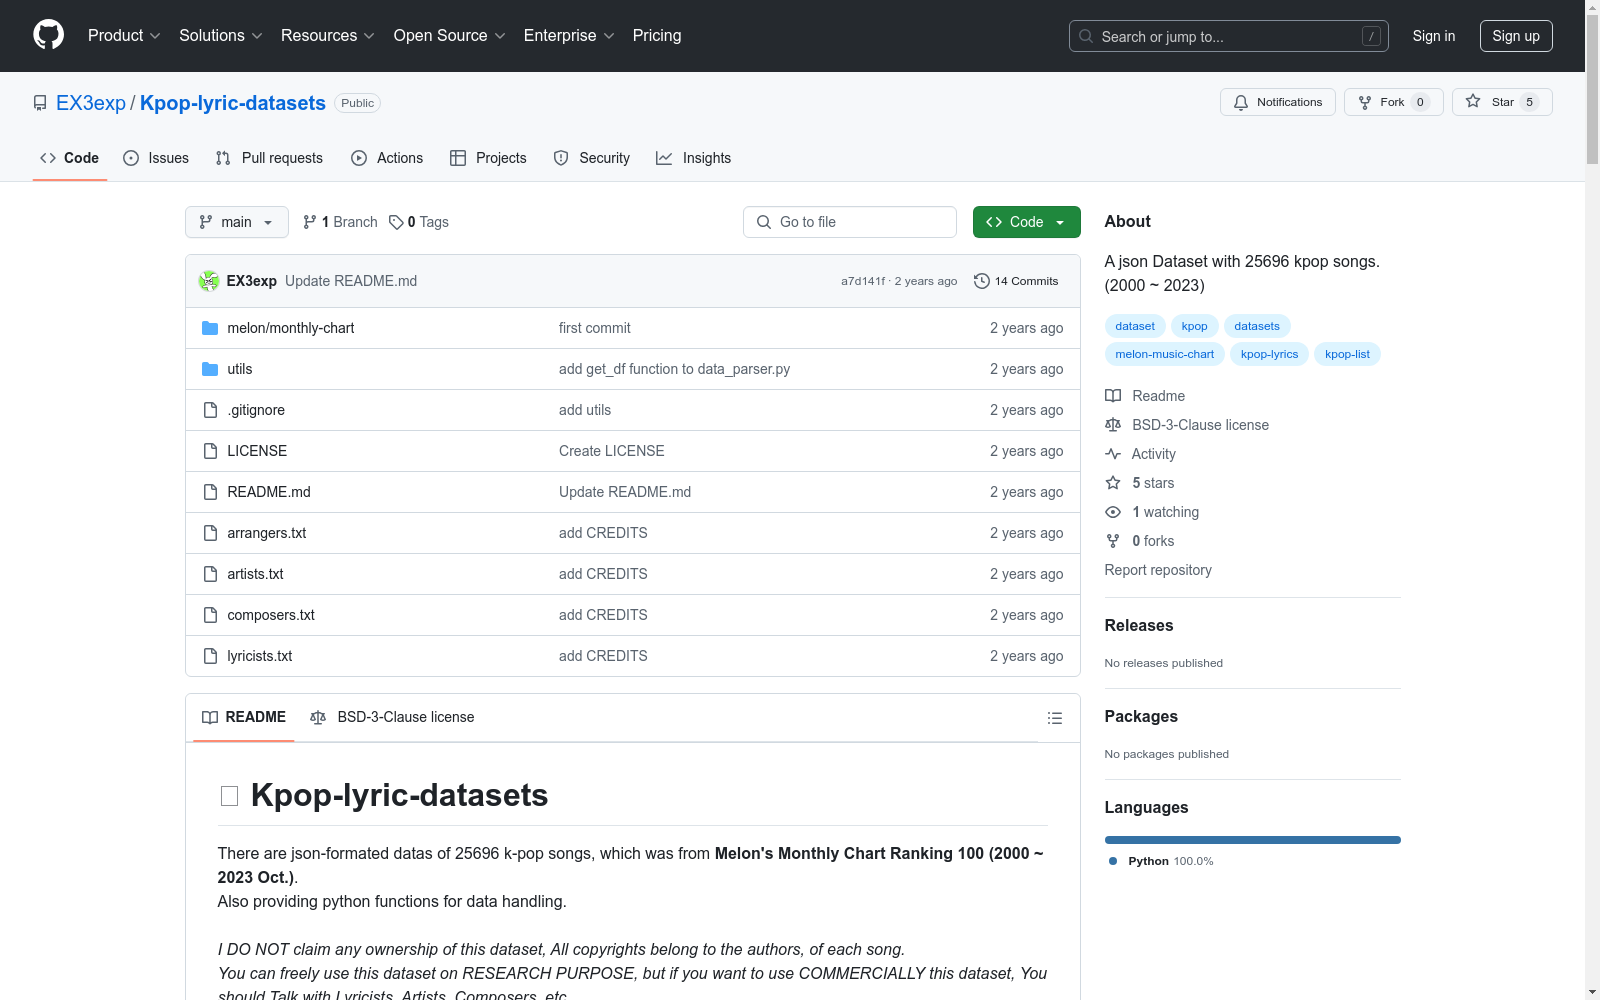1600x1000 pixels.
Task: Click the commit history clock icon
Action: 982,281
